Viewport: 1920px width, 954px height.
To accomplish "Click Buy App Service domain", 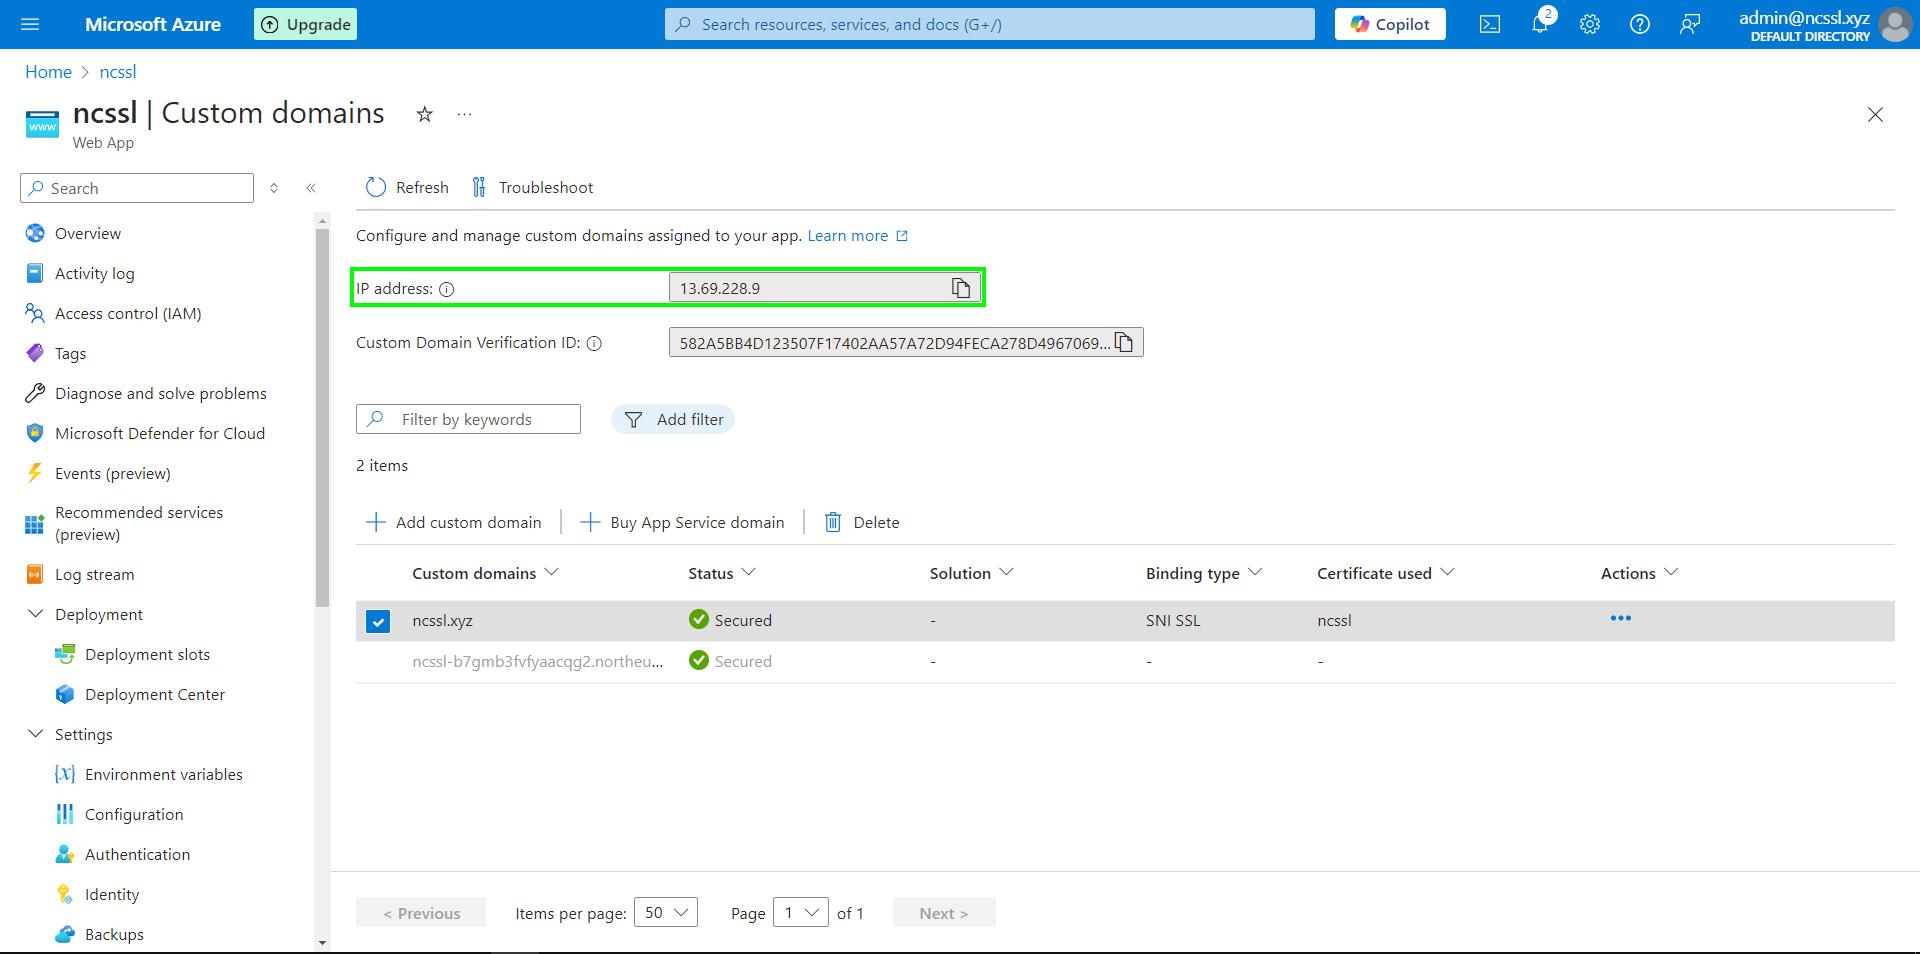I will coord(683,522).
